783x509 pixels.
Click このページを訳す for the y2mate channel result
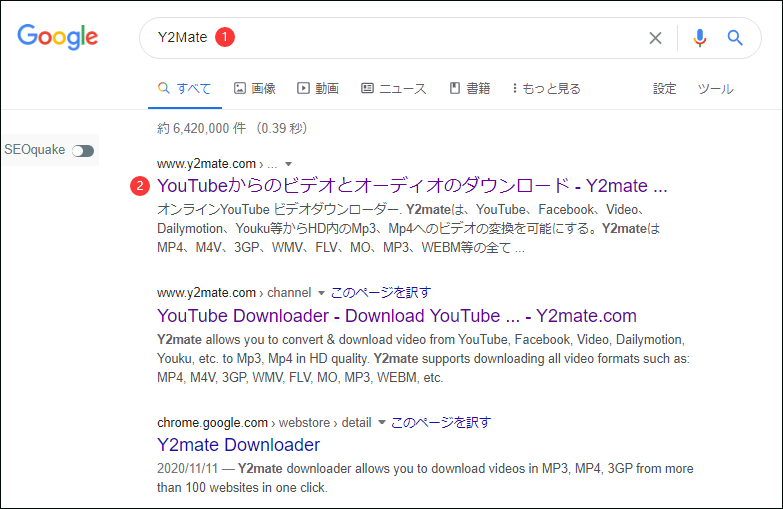[x=381, y=293]
